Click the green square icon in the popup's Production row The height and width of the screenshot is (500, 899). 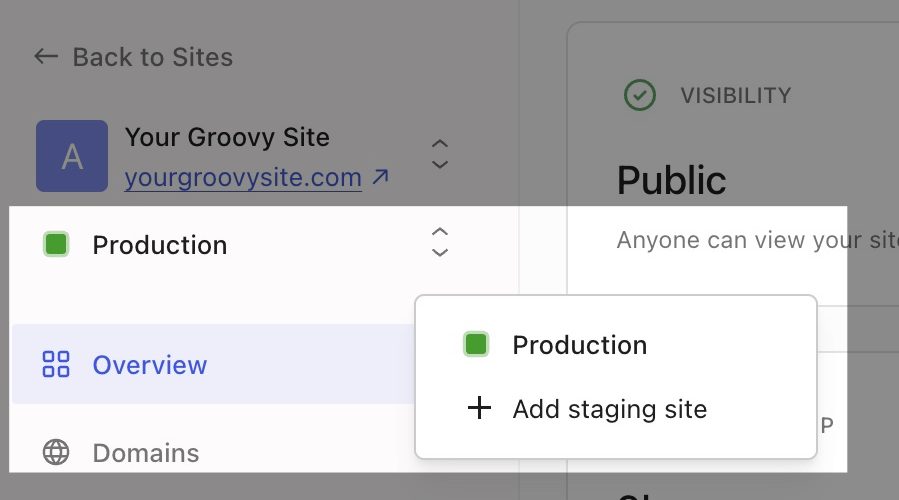click(476, 344)
